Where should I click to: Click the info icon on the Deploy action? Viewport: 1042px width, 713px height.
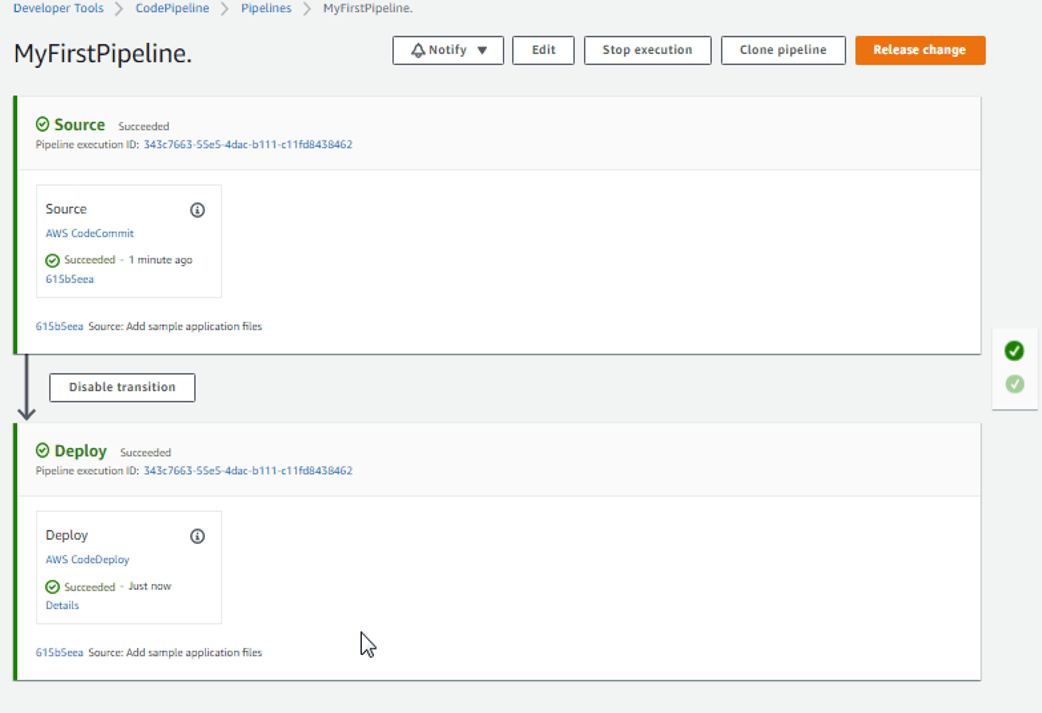pyautogui.click(x=197, y=536)
